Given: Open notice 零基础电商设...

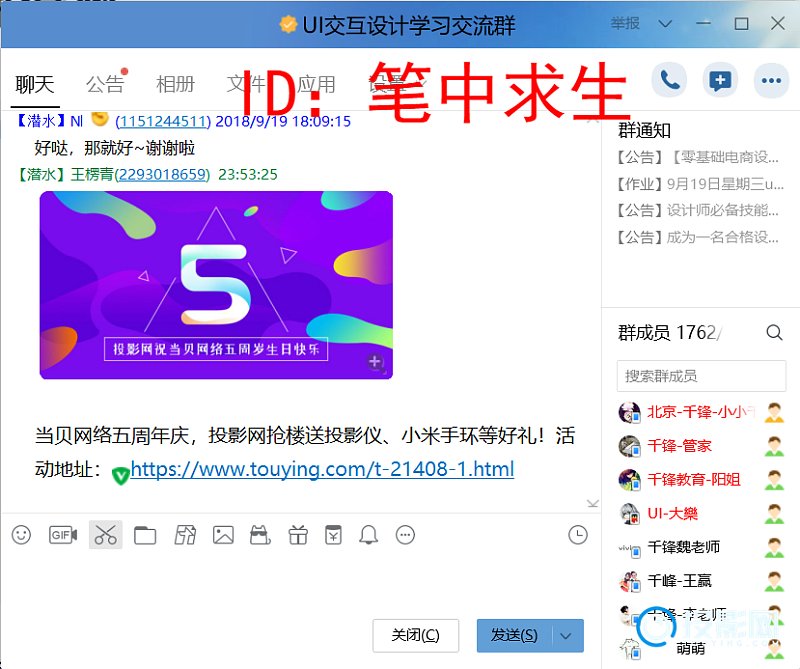Looking at the screenshot, I should coord(698,157).
